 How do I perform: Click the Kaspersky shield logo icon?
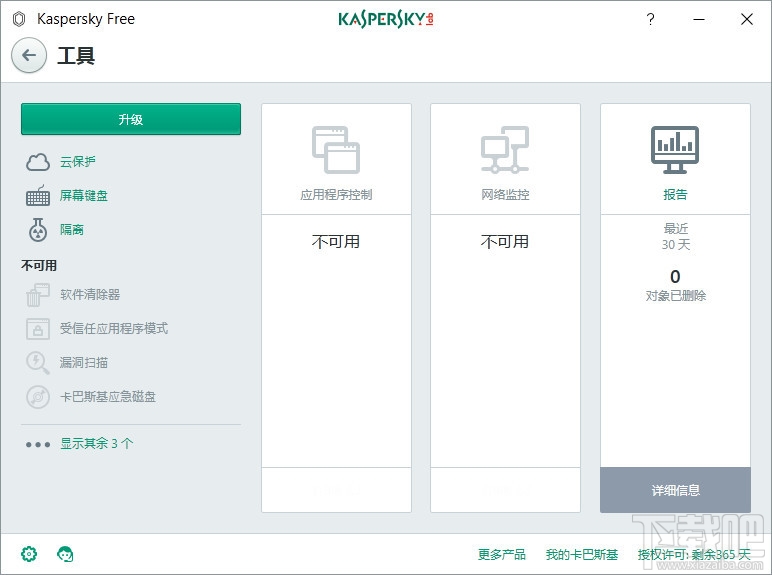(x=19, y=19)
